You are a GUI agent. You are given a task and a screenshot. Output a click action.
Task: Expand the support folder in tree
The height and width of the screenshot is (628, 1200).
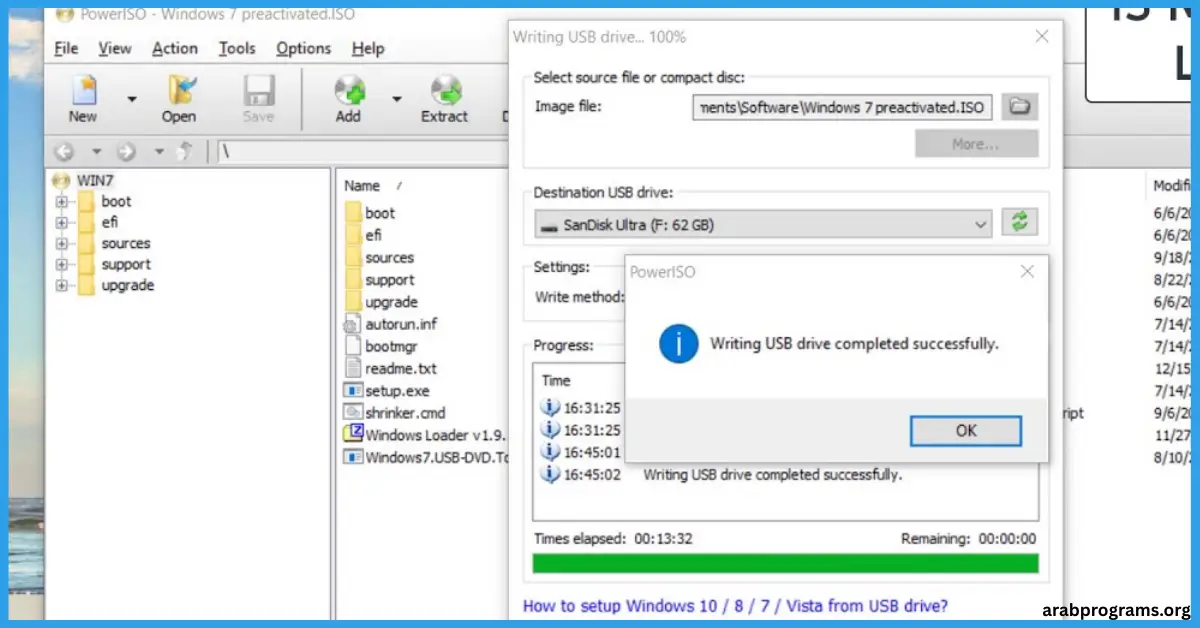(62, 264)
